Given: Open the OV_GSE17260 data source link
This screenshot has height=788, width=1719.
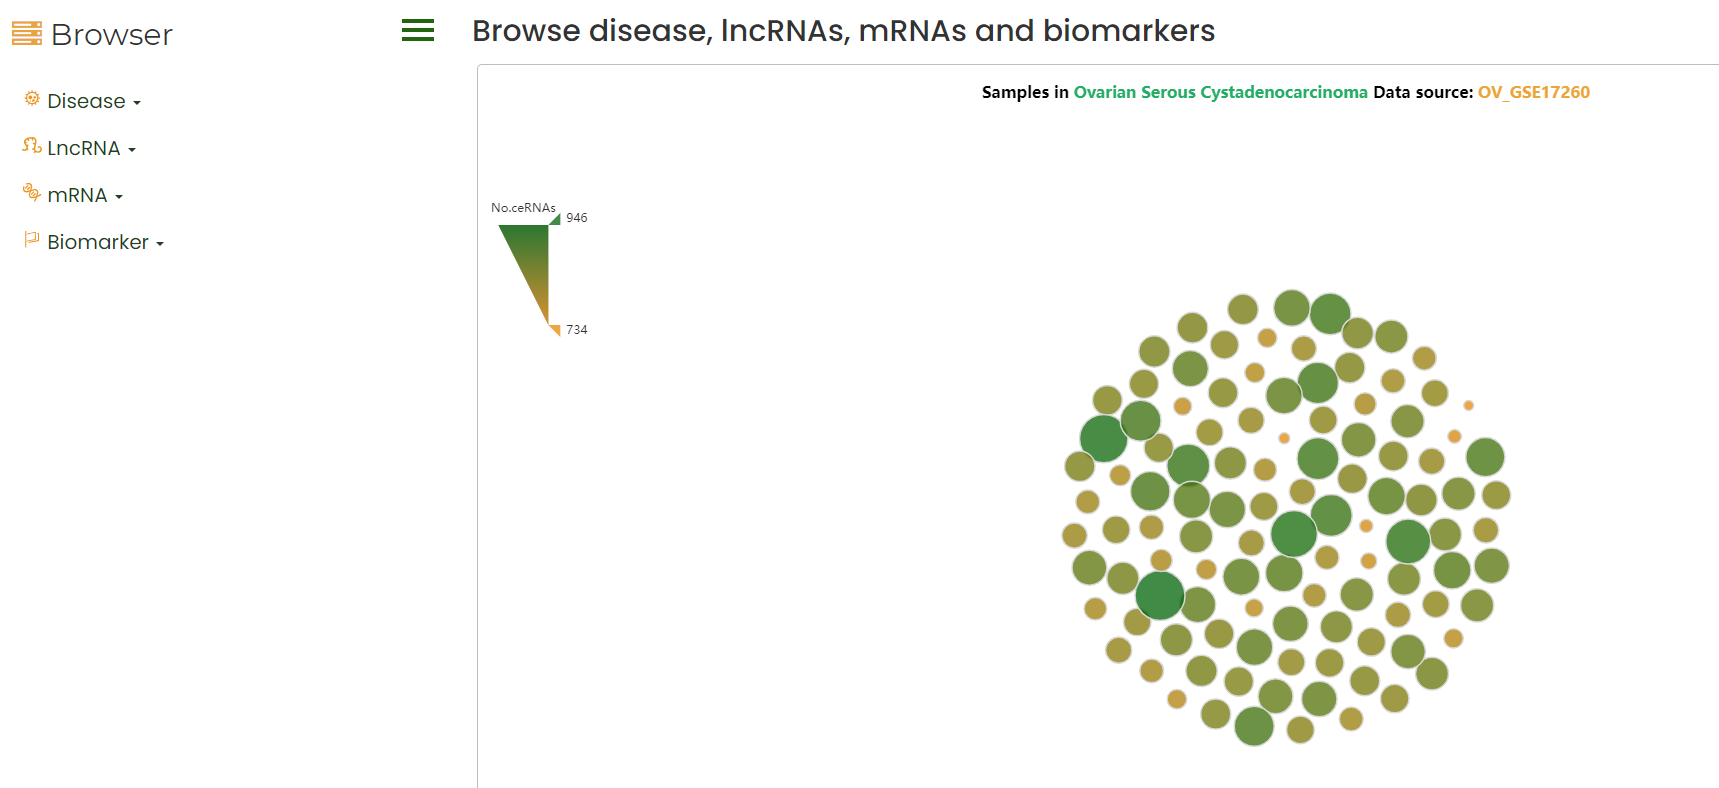Looking at the screenshot, I should click(1533, 92).
